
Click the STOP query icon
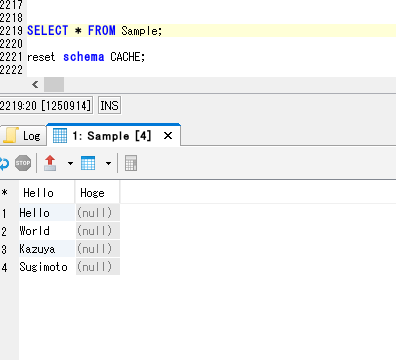[23, 163]
